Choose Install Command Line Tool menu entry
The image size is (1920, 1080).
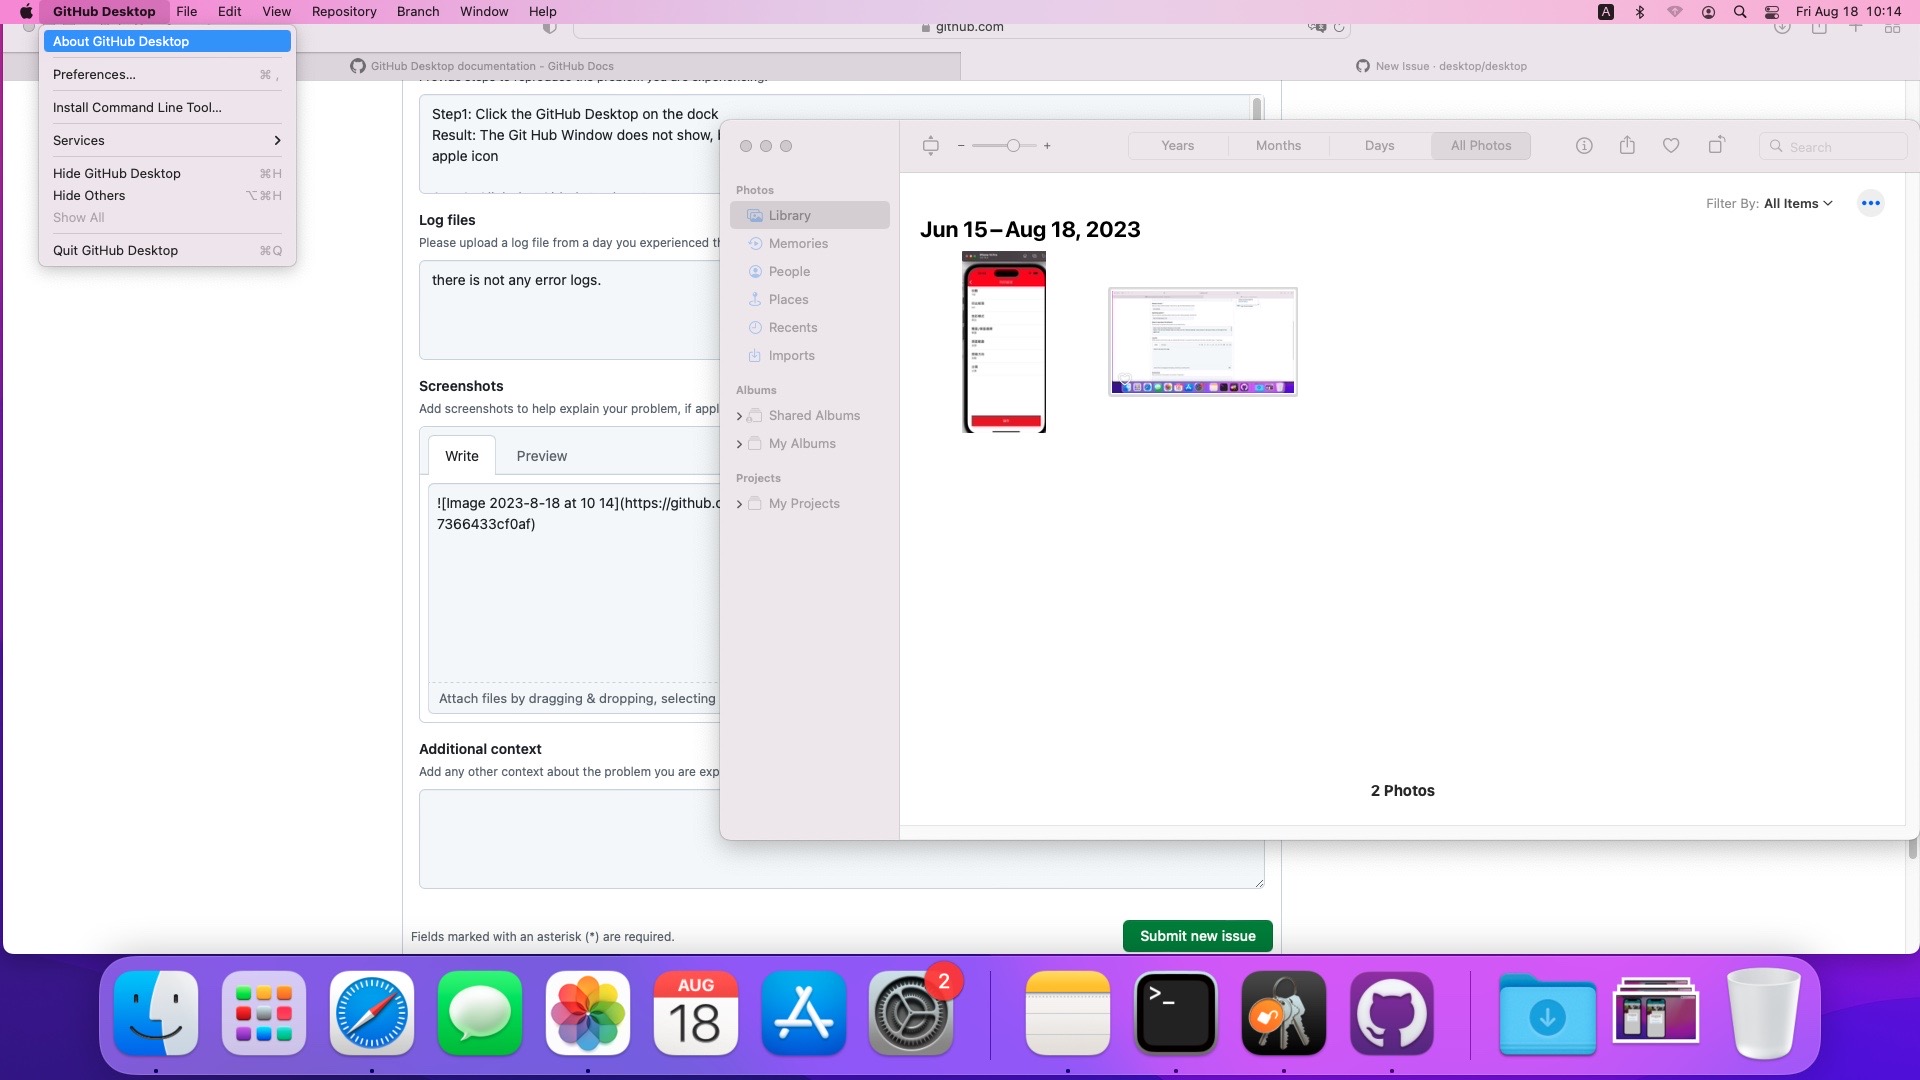(137, 107)
